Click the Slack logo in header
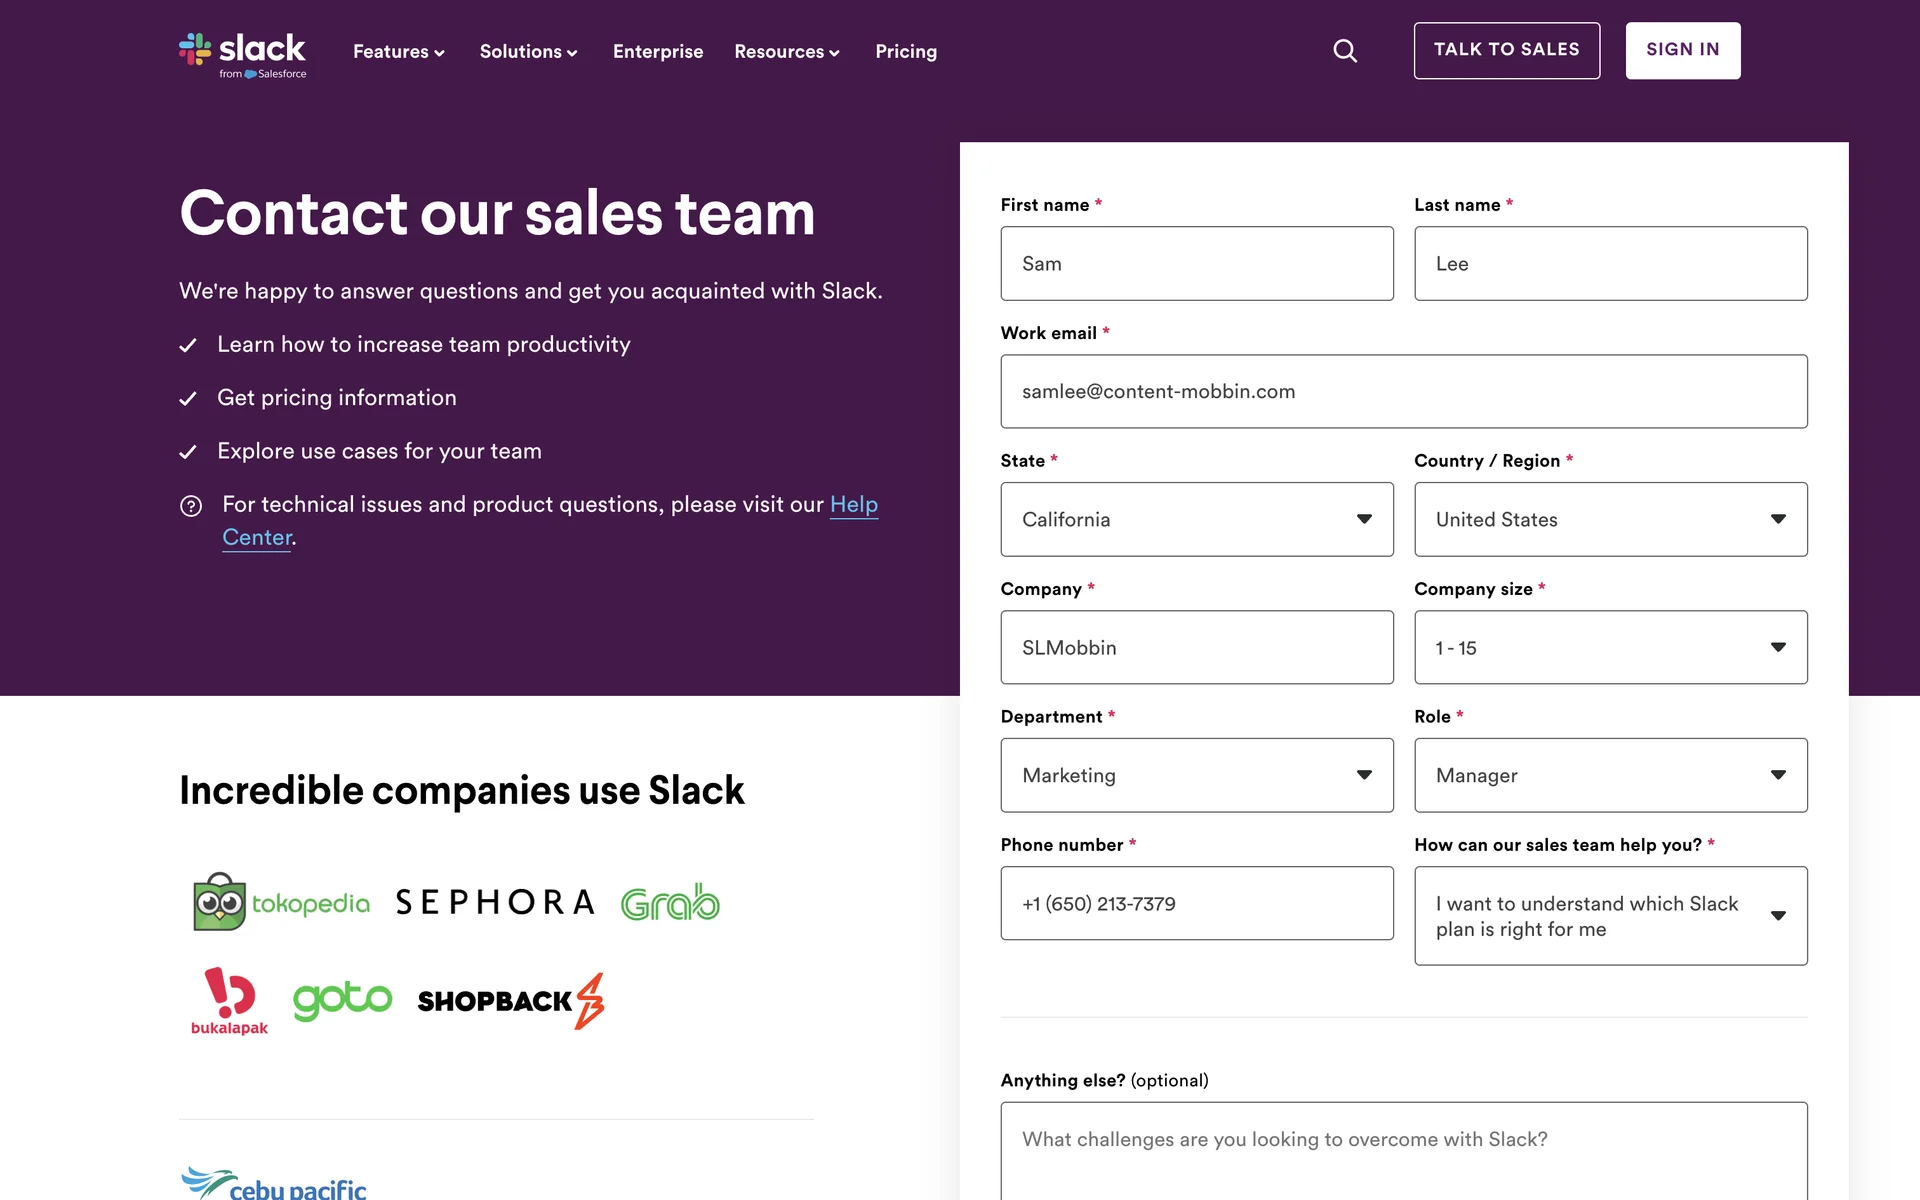The width and height of the screenshot is (1920, 1200). 243,54
